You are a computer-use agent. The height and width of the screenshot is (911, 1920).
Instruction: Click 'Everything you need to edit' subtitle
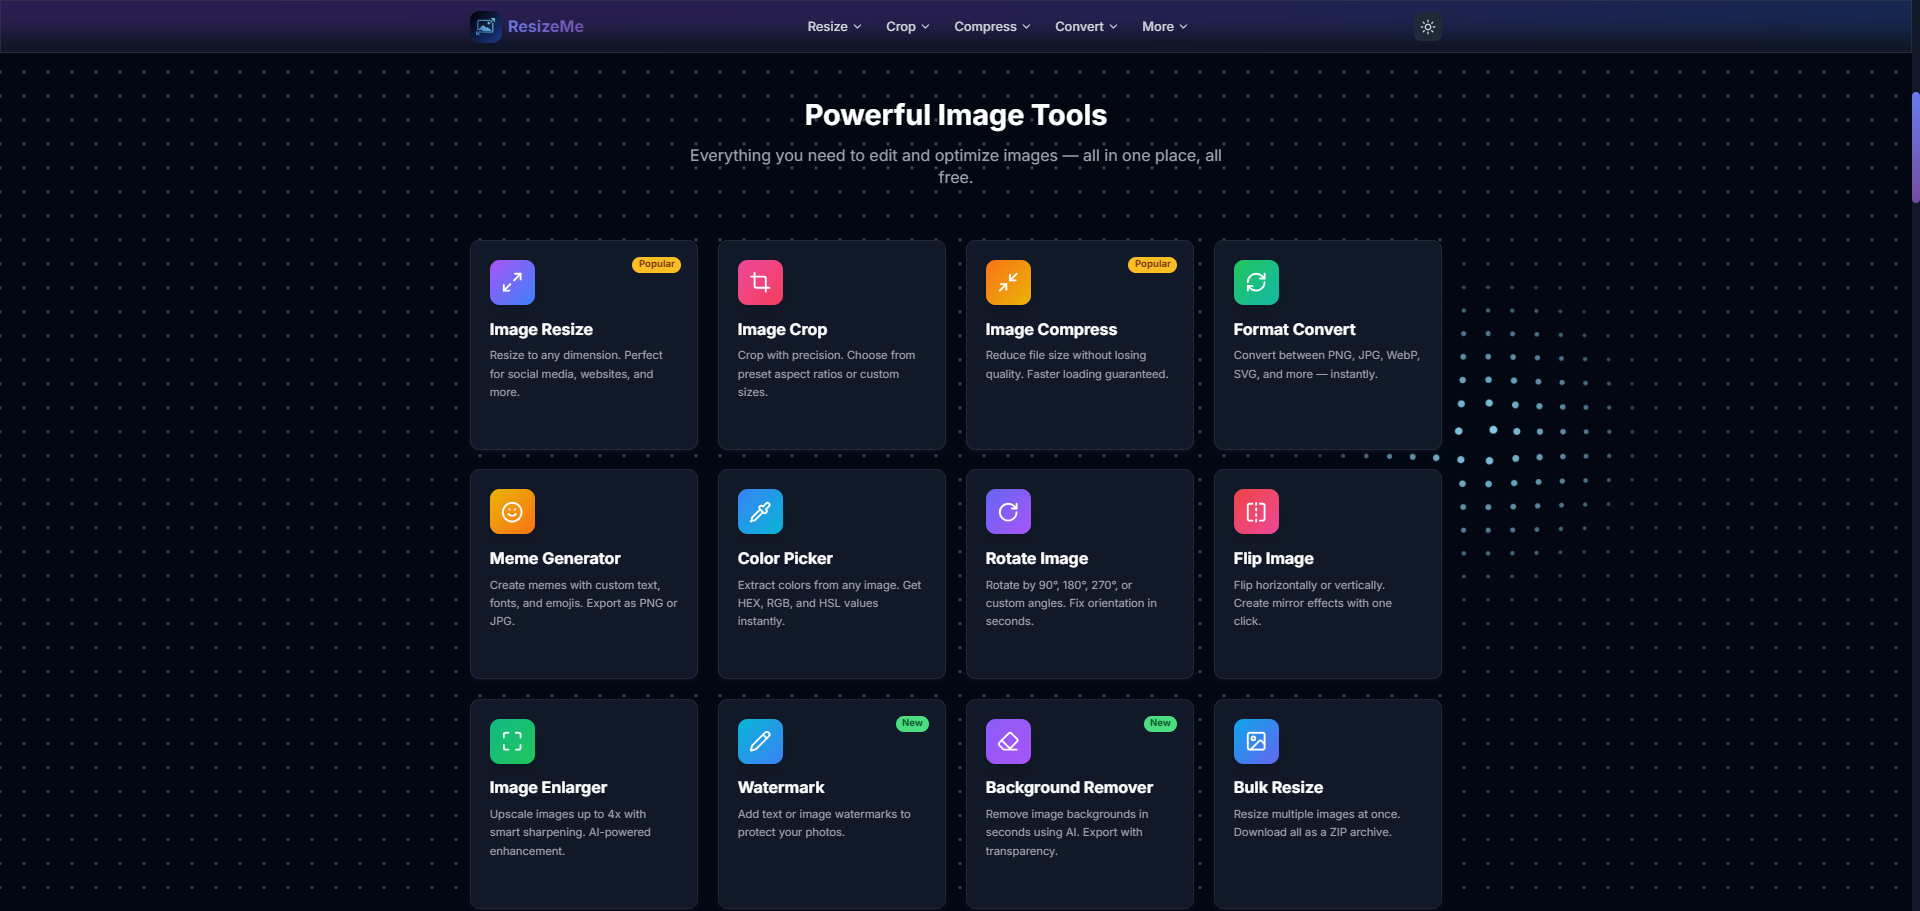pos(955,166)
